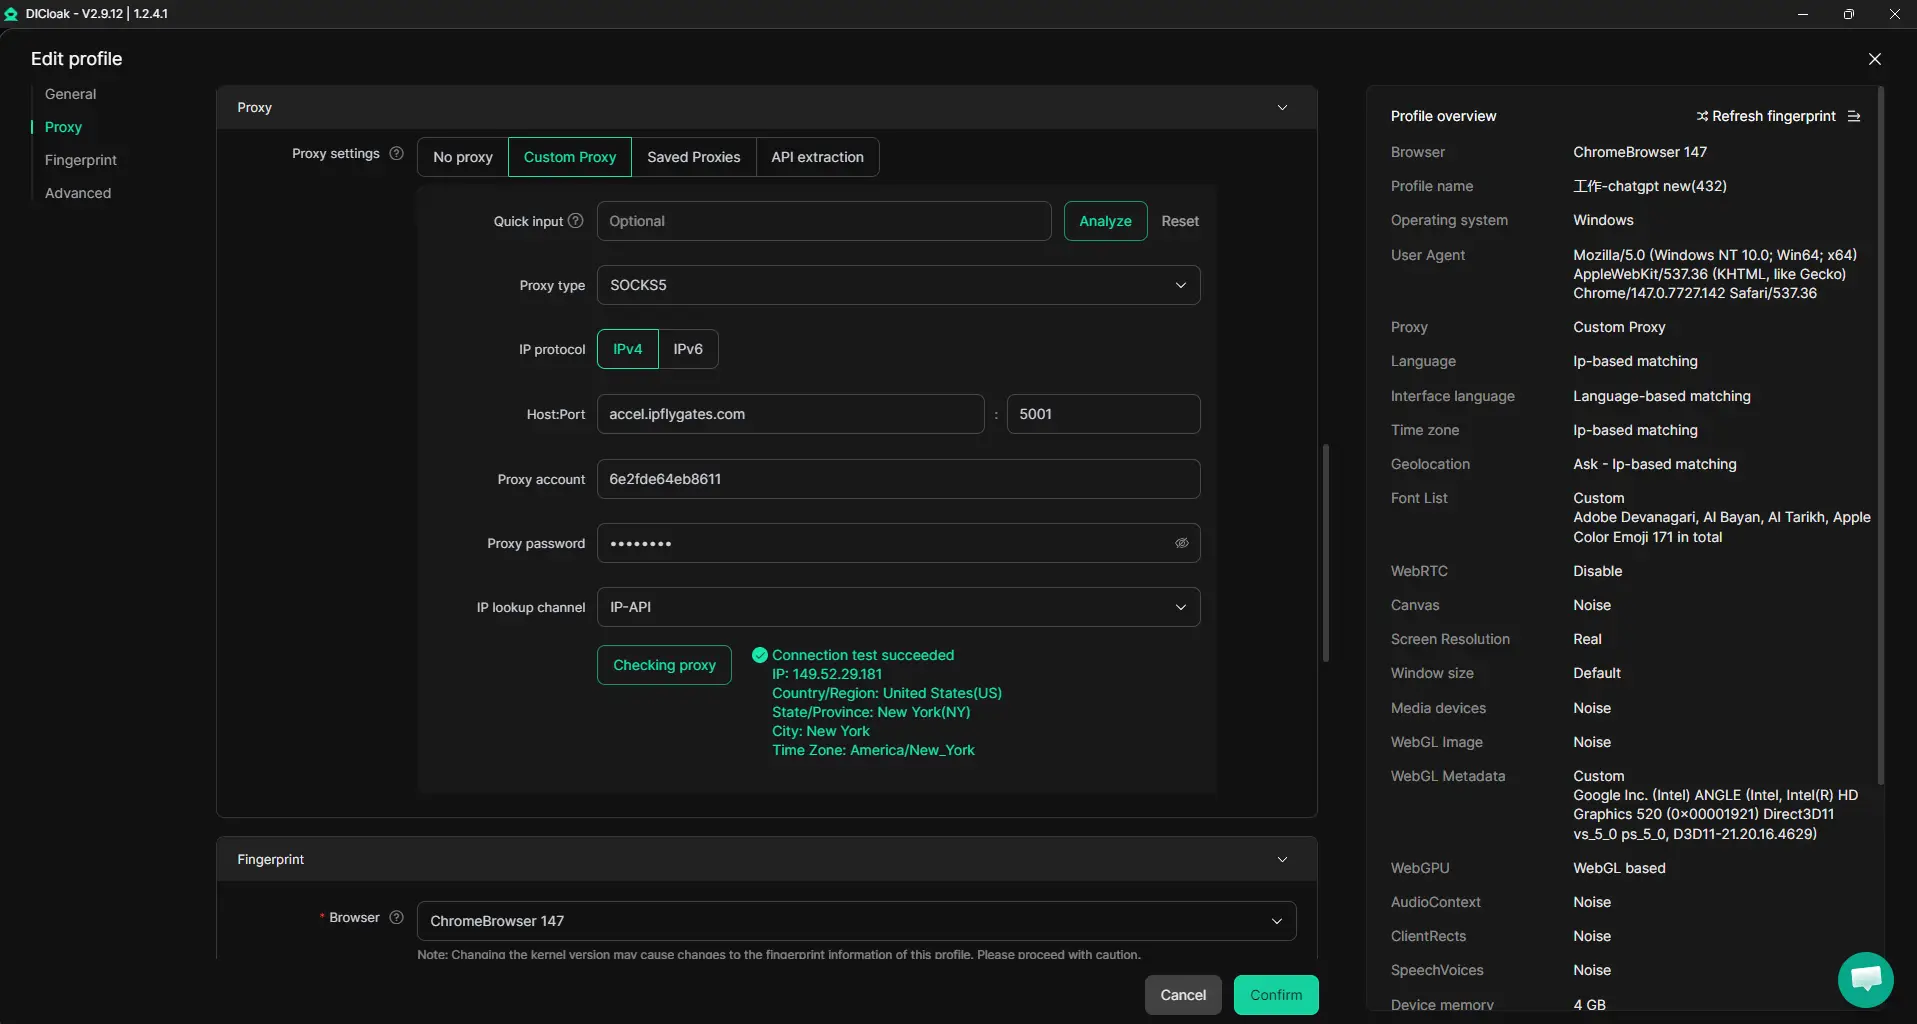1917x1024 pixels.
Task: Click the Browser help icon
Action: (396, 917)
